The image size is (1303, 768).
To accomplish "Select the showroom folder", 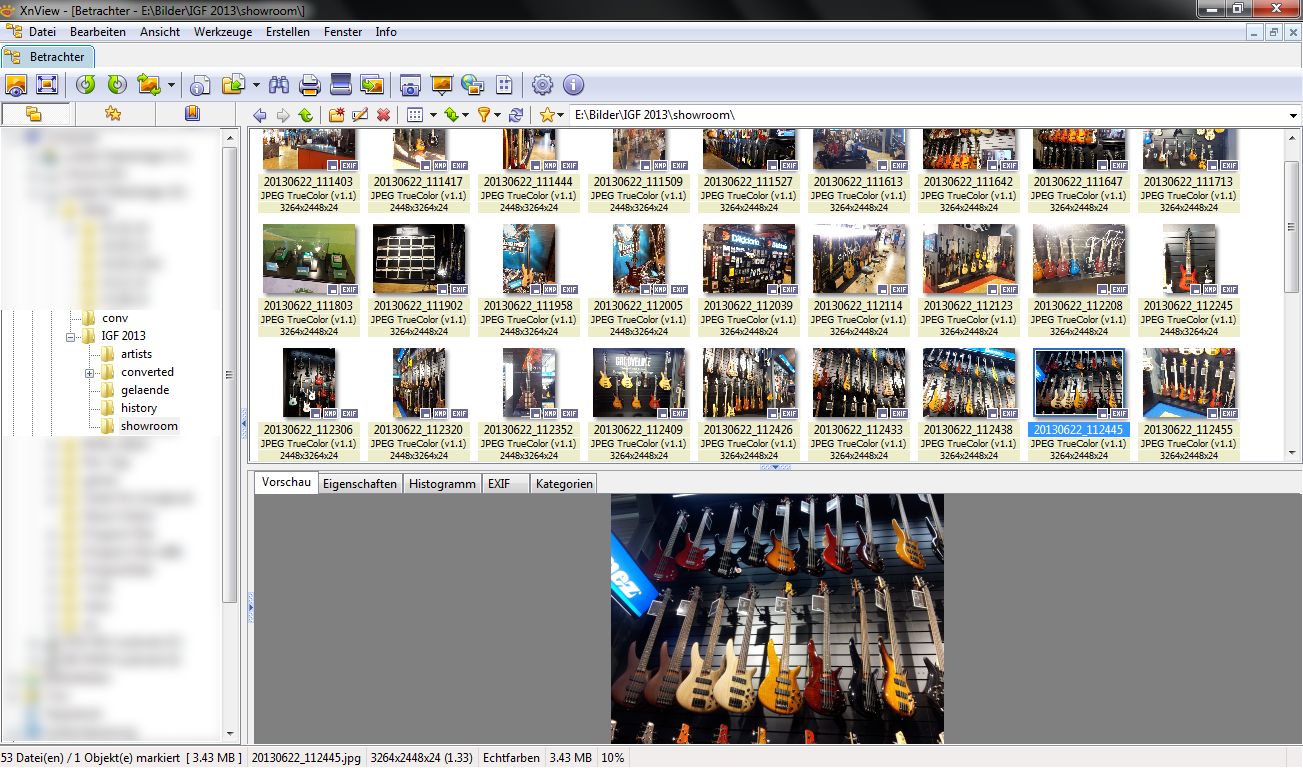I will (149, 426).
